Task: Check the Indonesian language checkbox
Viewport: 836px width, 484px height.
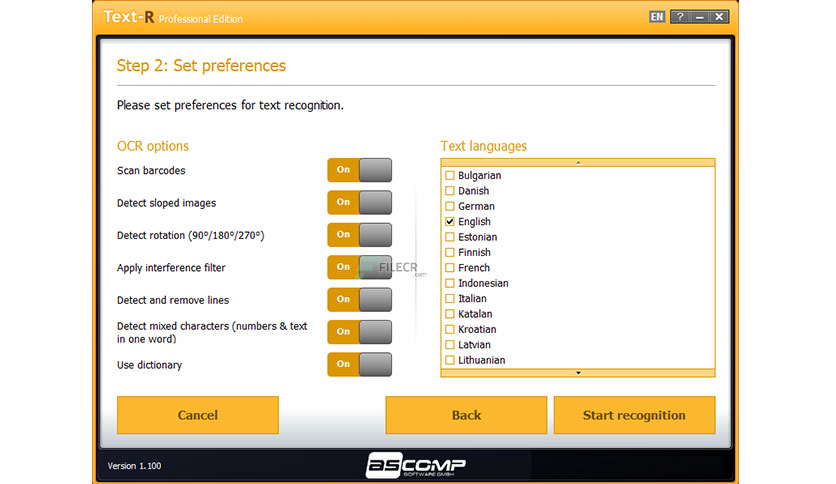Action: pyautogui.click(x=450, y=283)
